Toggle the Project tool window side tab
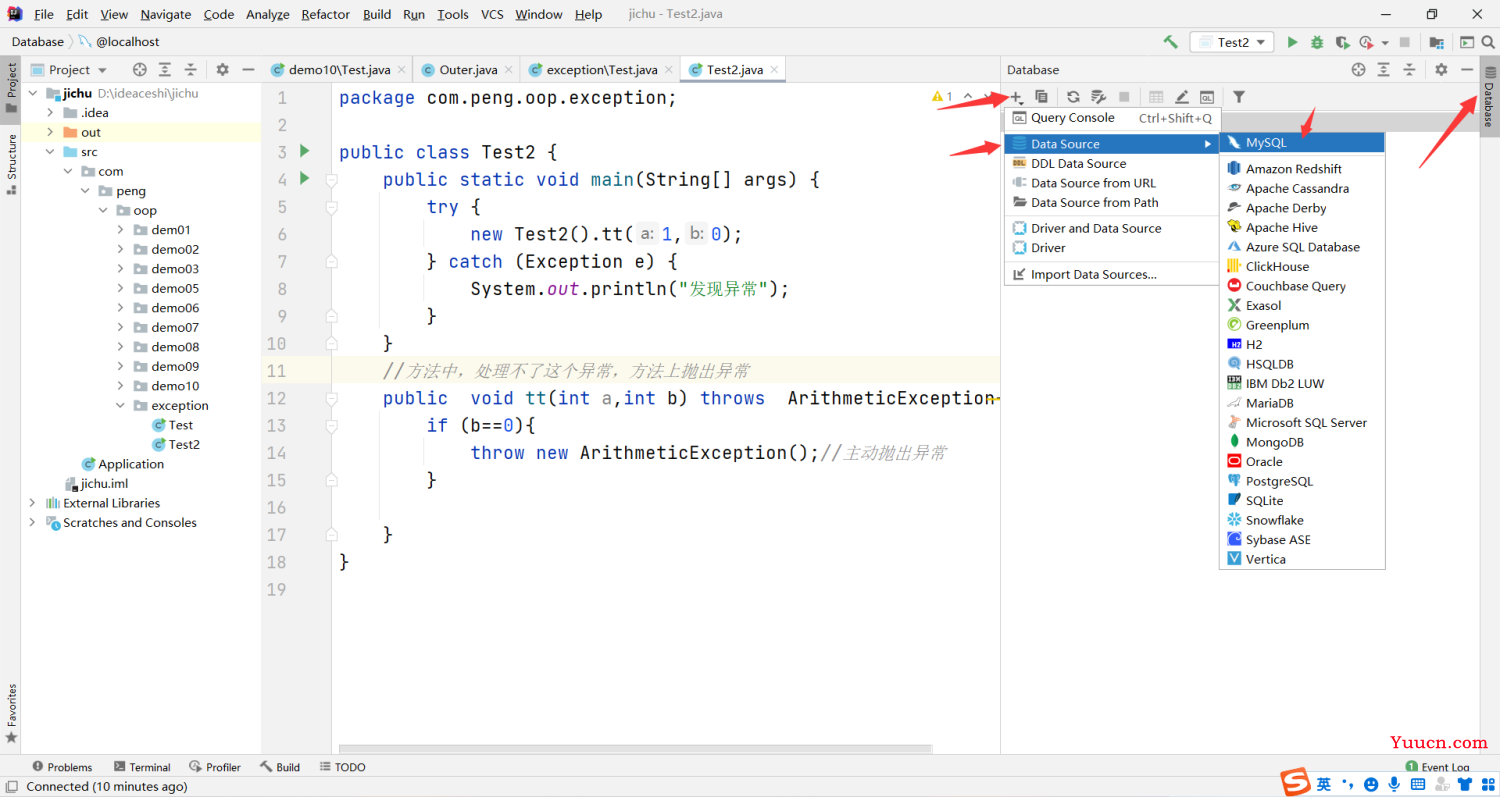The image size is (1500, 797). tap(11, 87)
